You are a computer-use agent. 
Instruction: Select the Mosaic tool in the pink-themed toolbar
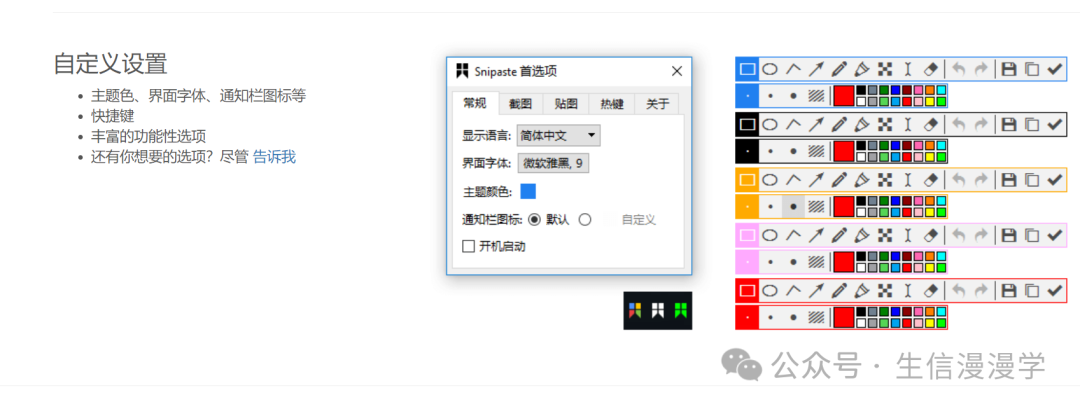(884, 235)
